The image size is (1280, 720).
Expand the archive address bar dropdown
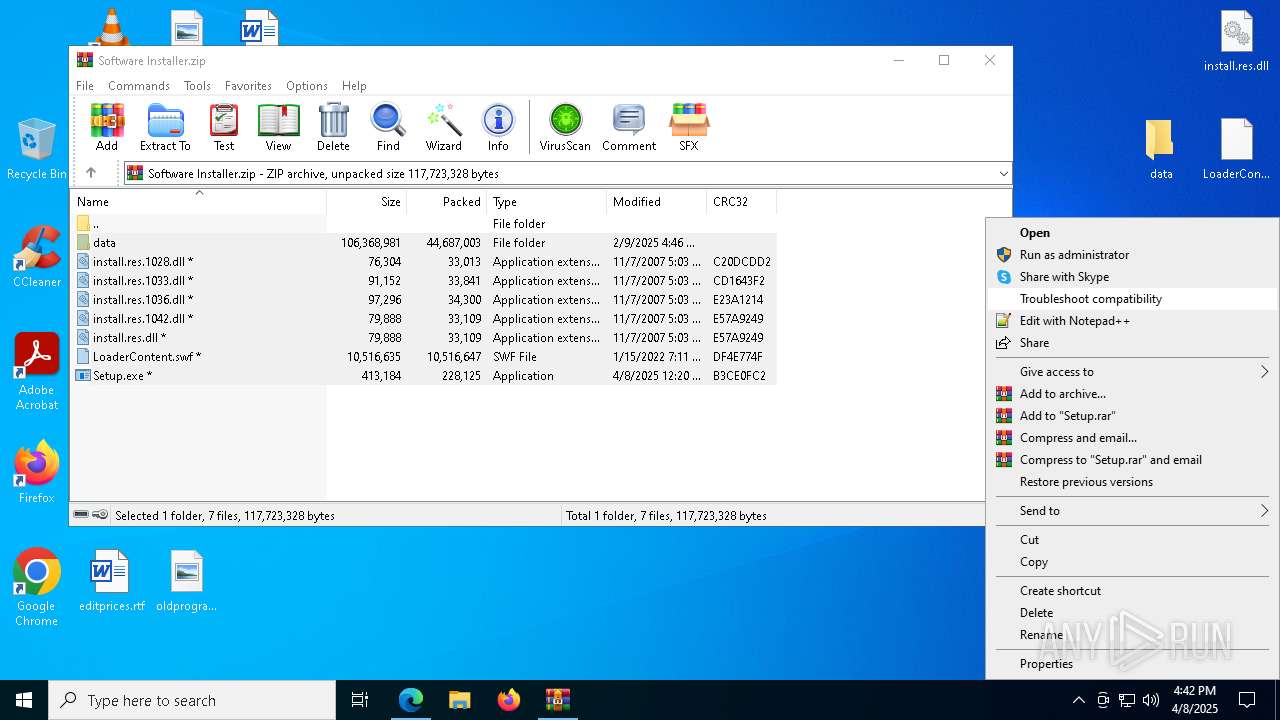click(x=1003, y=173)
